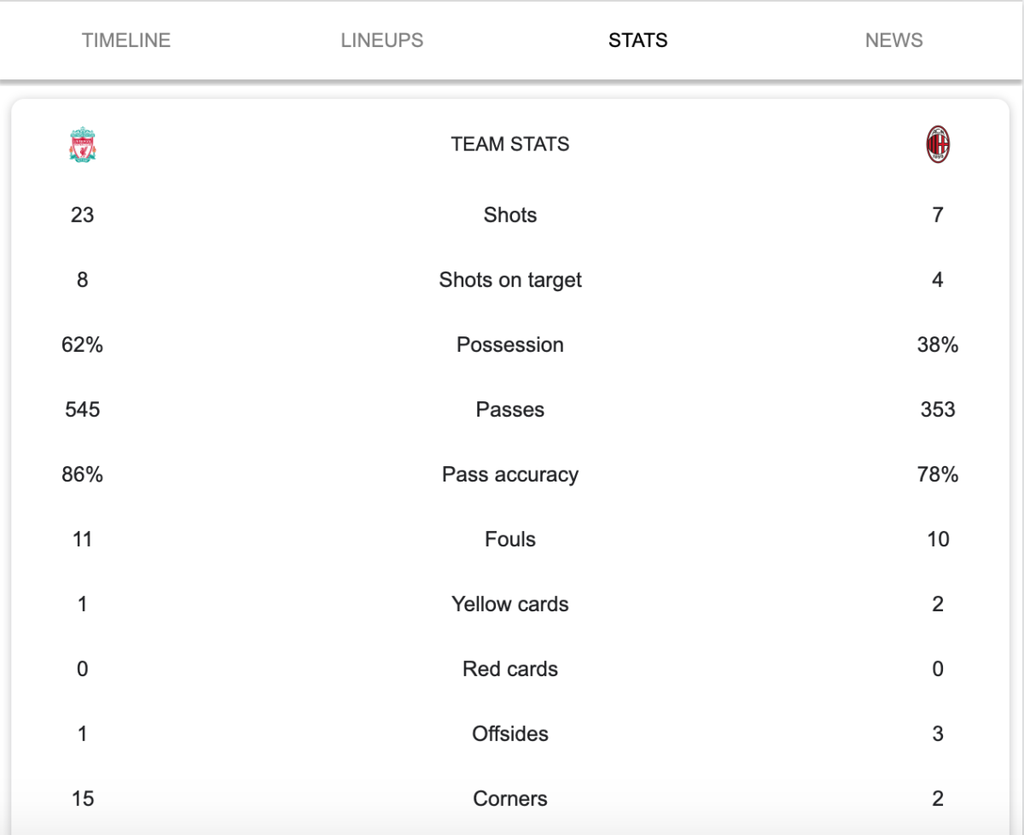Go to the NEWS tab
Screen dimensions: 1024x835
894,40
